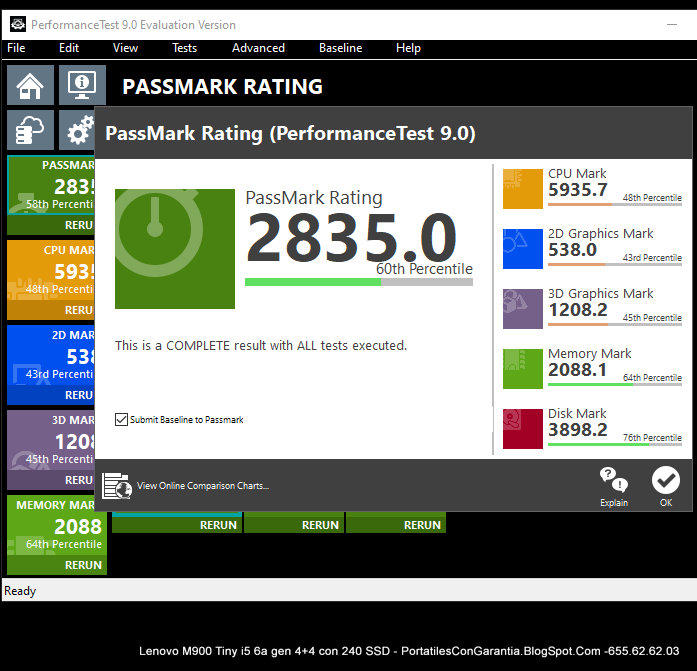Click the 45th Percentile label under 3D Graphics
This screenshot has width=697, height=671.
pyautogui.click(x=652, y=318)
